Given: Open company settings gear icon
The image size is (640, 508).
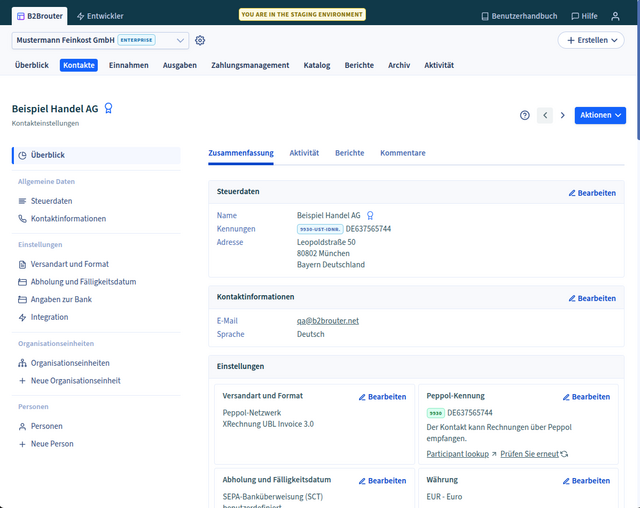Looking at the screenshot, I should tap(200, 40).
